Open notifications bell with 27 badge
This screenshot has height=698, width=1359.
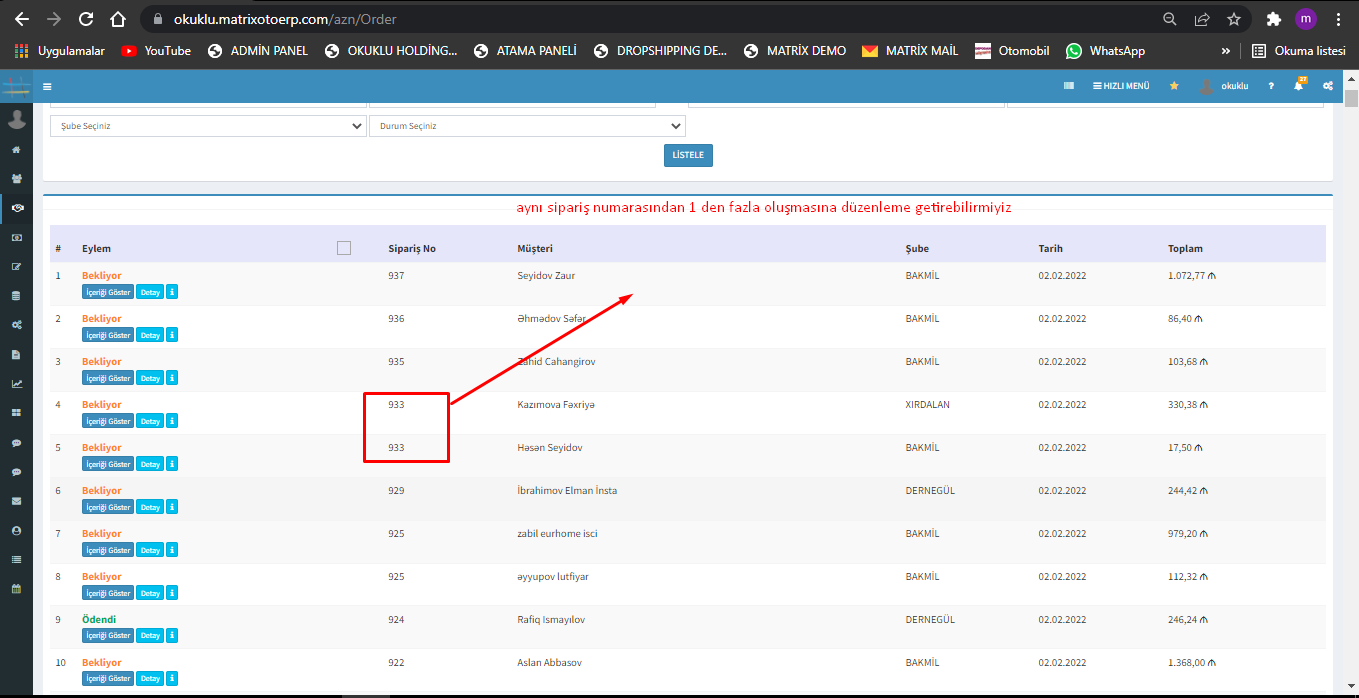tap(1299, 86)
